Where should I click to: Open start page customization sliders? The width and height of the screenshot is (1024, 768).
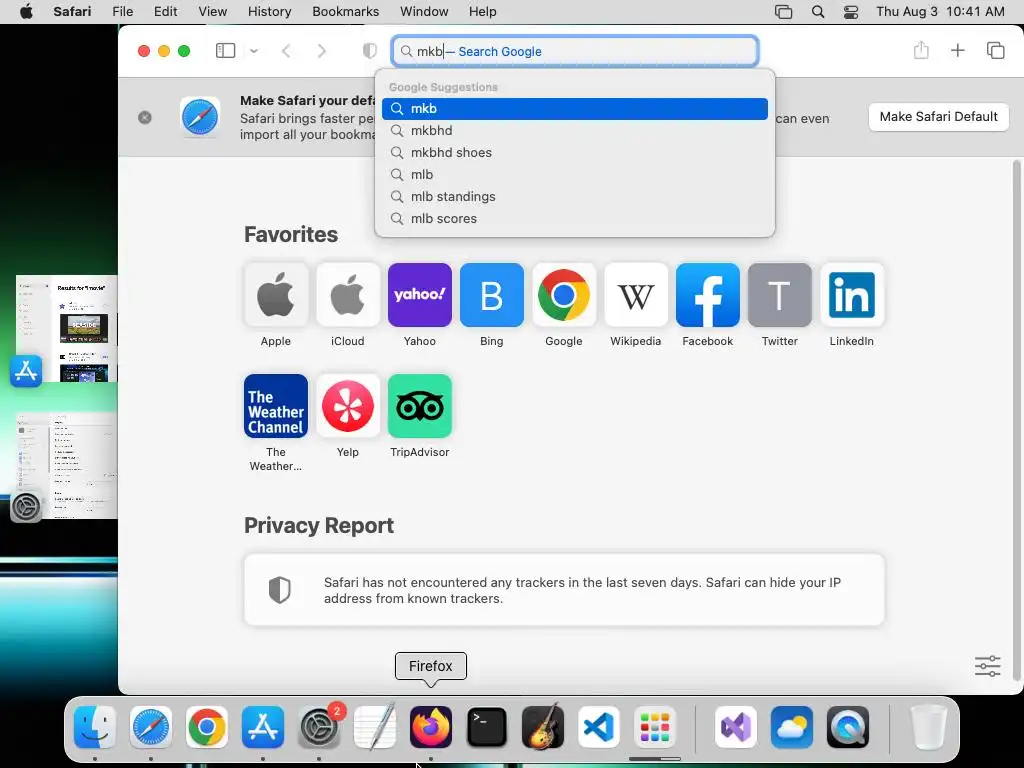[987, 666]
